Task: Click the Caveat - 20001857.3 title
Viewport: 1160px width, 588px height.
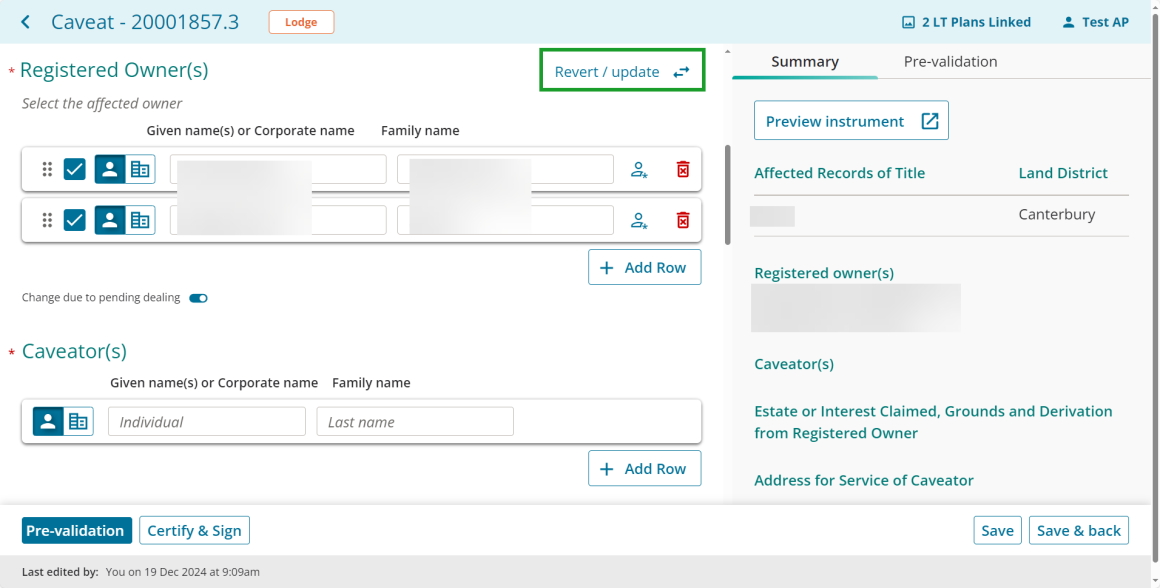Action: 145,22
